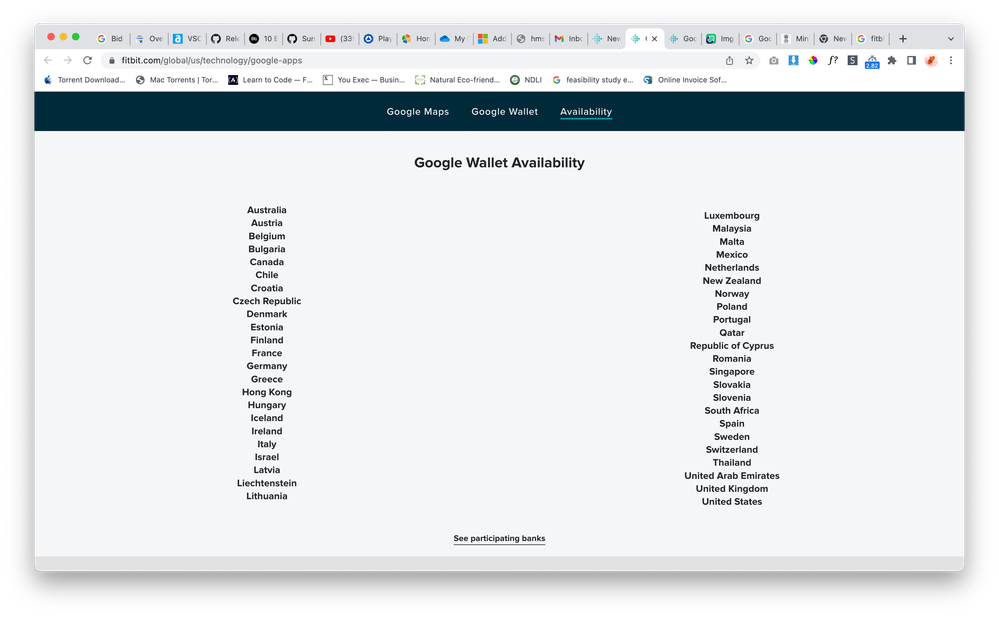Viewport: 999px width, 617px height.
Task: Click the address bar URL field
Action: tap(400, 60)
